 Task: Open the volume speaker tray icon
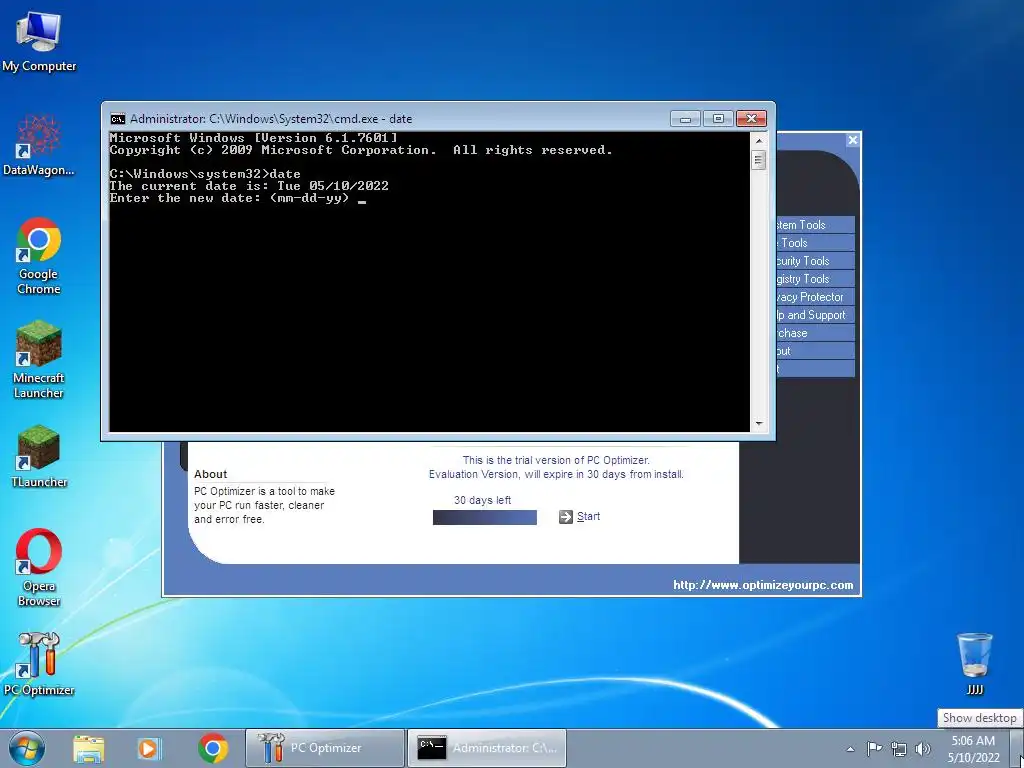pos(923,749)
